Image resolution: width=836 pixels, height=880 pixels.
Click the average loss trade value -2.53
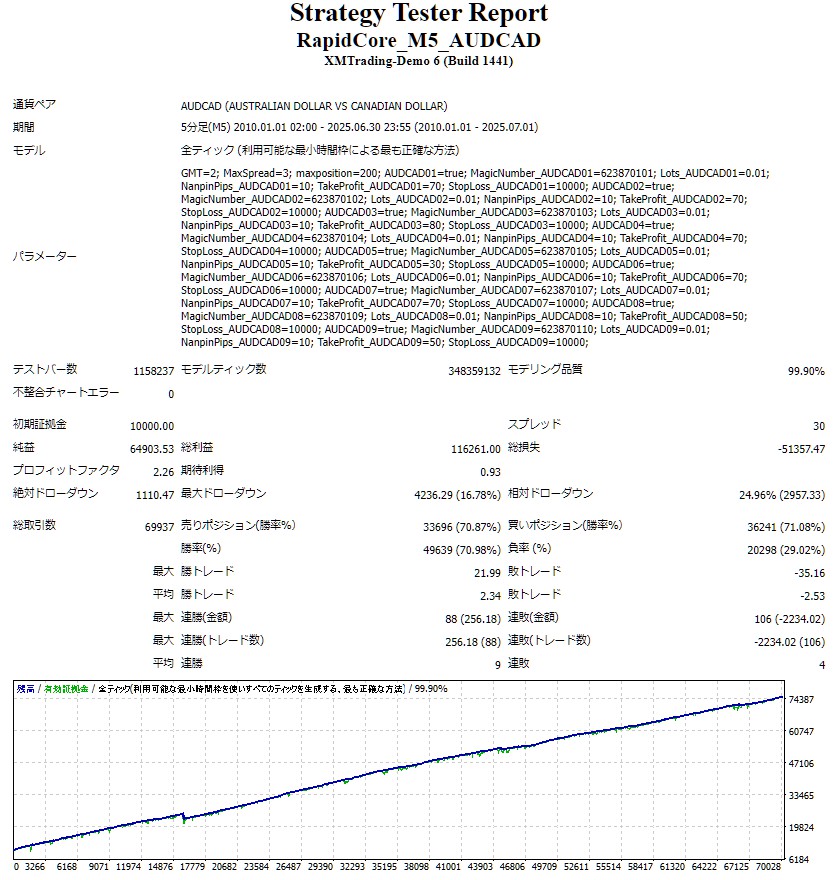point(812,596)
